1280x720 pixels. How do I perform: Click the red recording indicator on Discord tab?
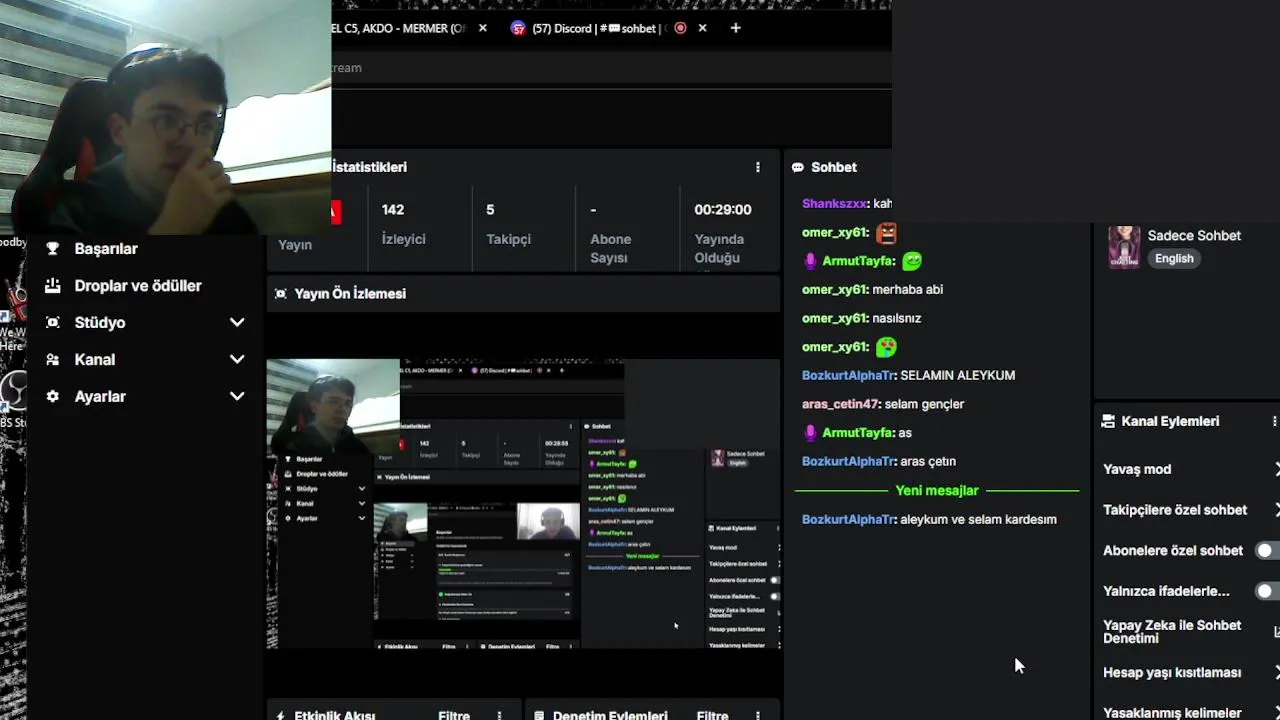[681, 28]
